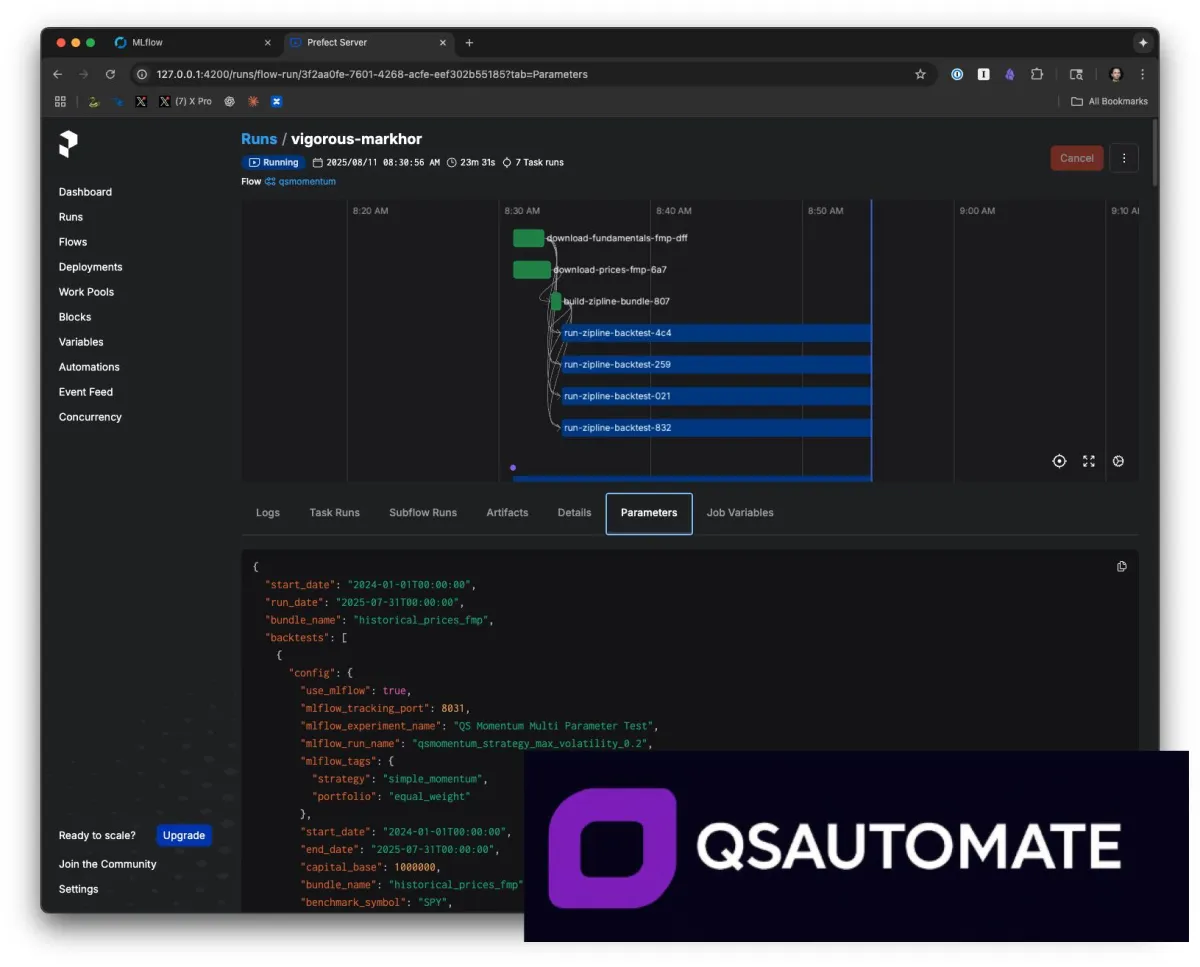Click the tab search icon in toolbar
Image resolution: width=1200 pixels, height=967 pixels.
pyautogui.click(x=1076, y=74)
